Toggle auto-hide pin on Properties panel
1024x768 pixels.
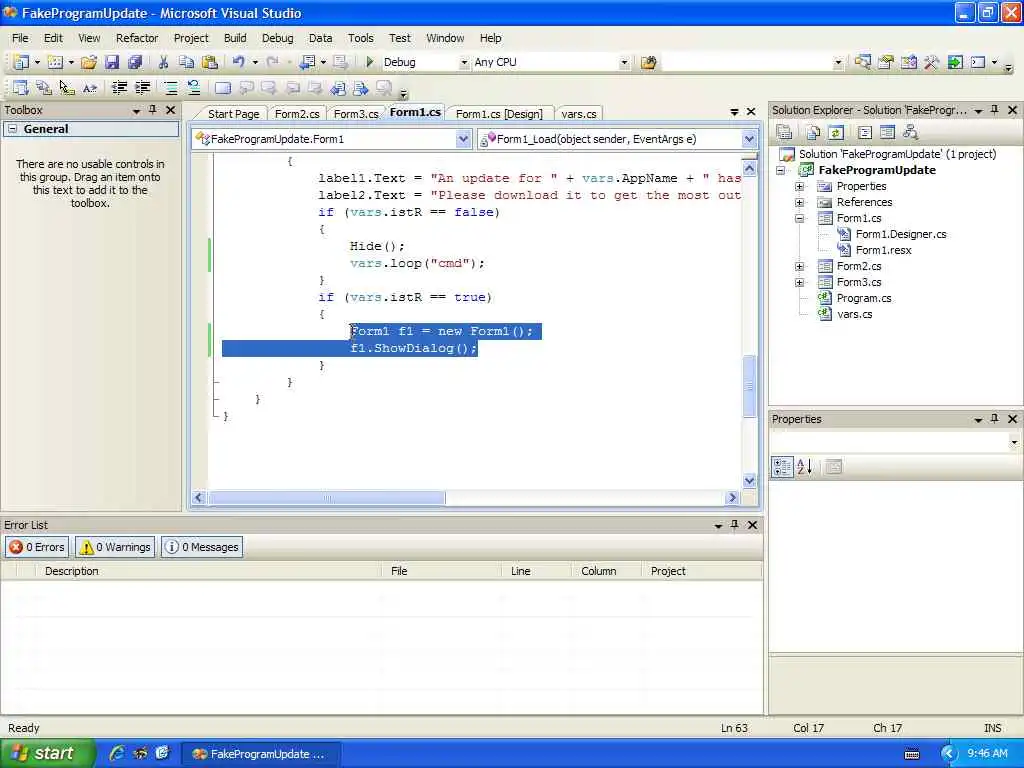point(995,419)
